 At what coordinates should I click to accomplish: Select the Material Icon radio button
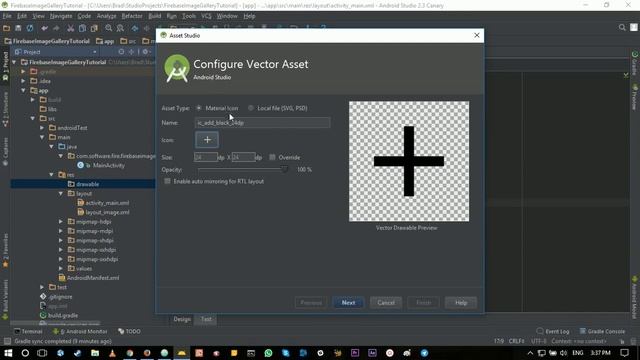tap(199, 108)
